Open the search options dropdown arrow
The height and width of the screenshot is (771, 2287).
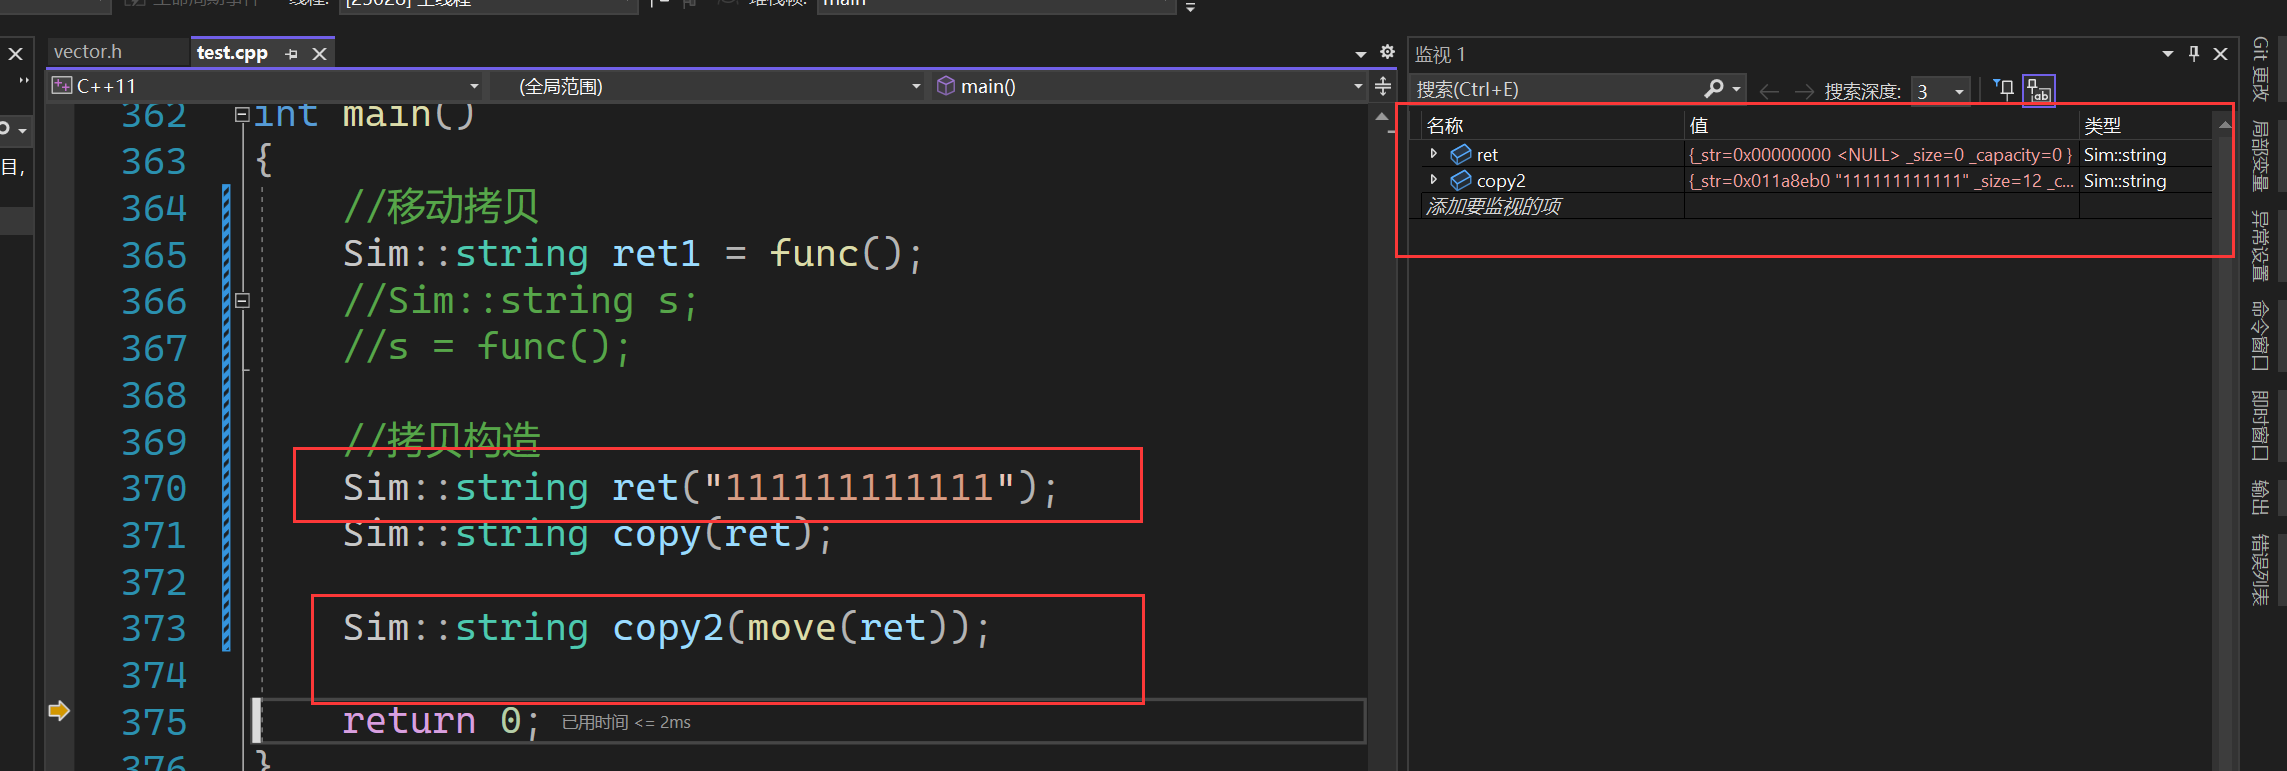click(x=1737, y=89)
